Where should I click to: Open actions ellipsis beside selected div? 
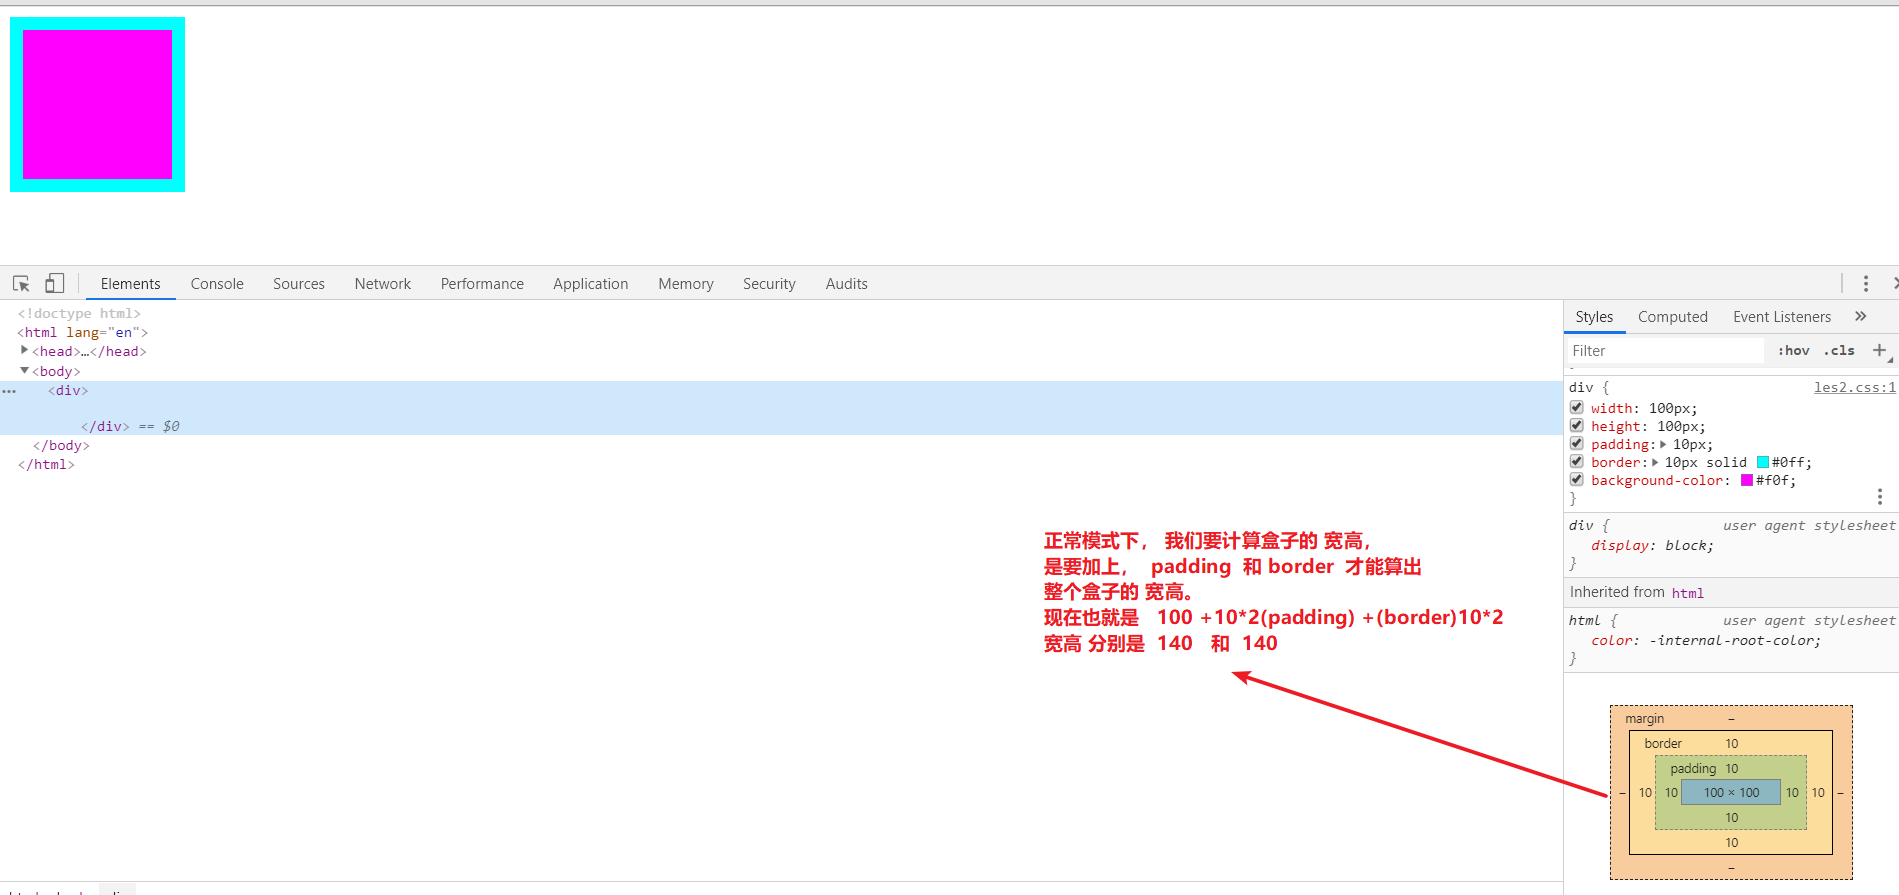pyautogui.click(x=9, y=391)
